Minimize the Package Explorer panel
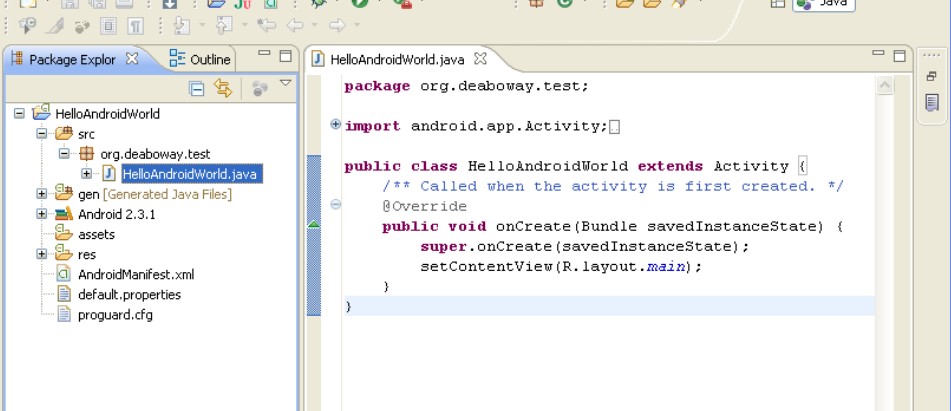 (264, 53)
